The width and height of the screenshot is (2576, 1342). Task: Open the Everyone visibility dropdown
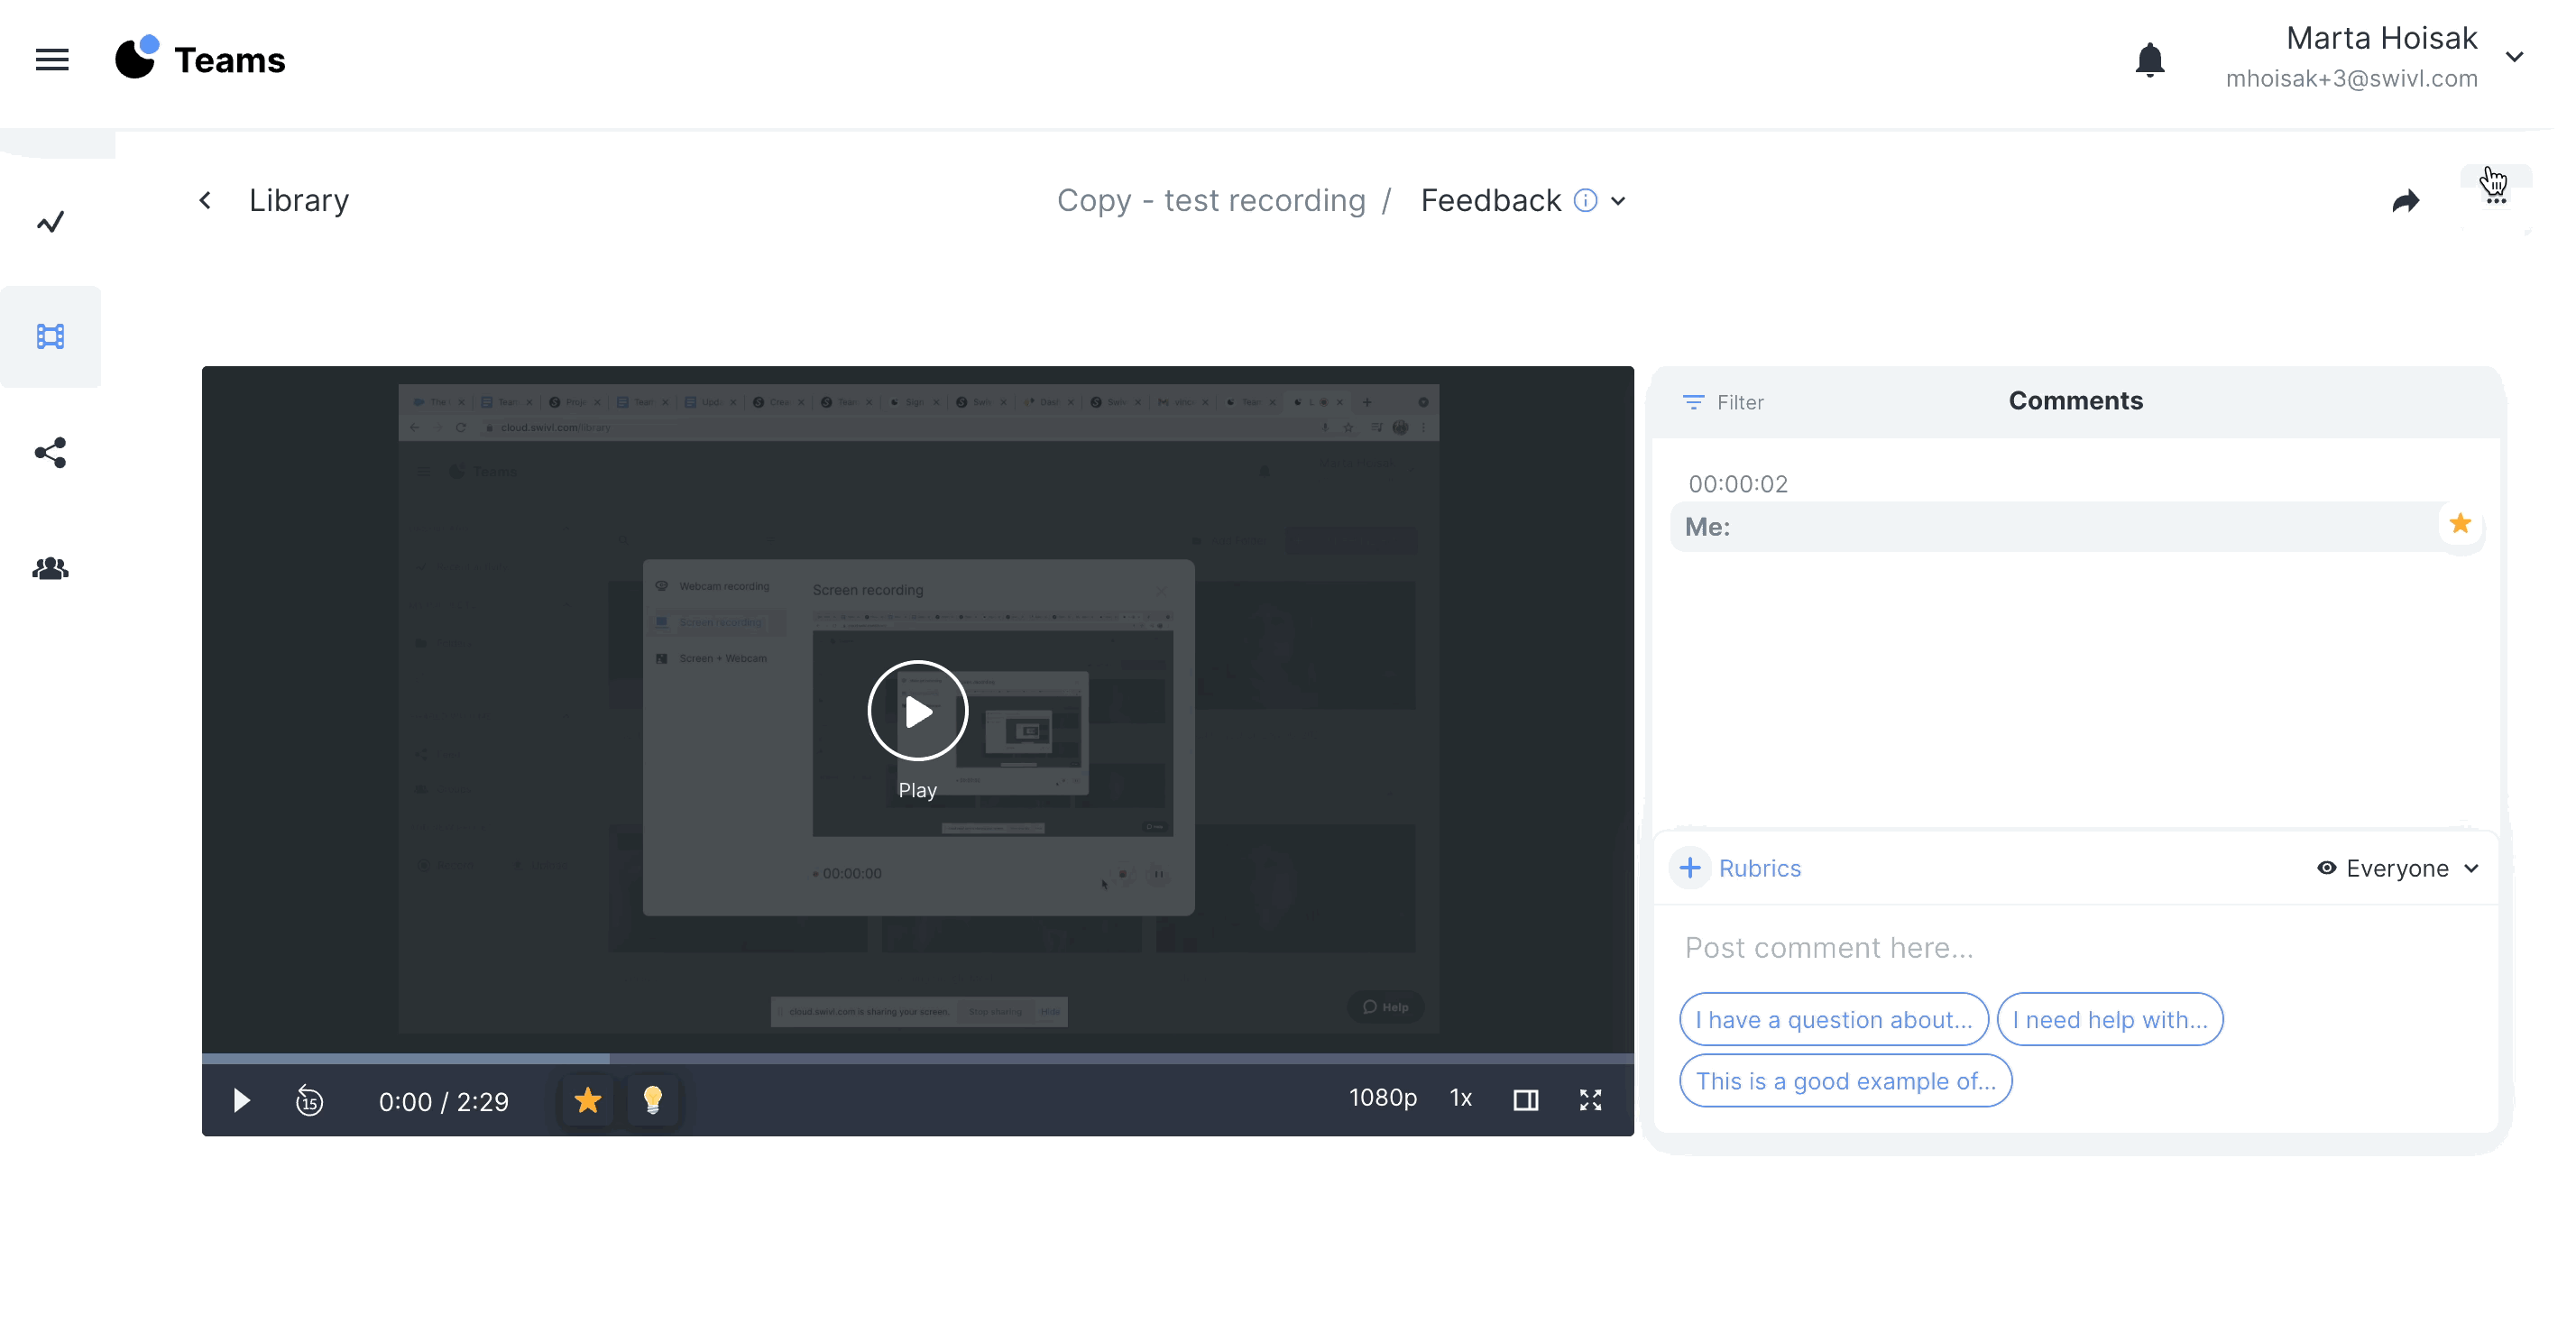click(2399, 868)
